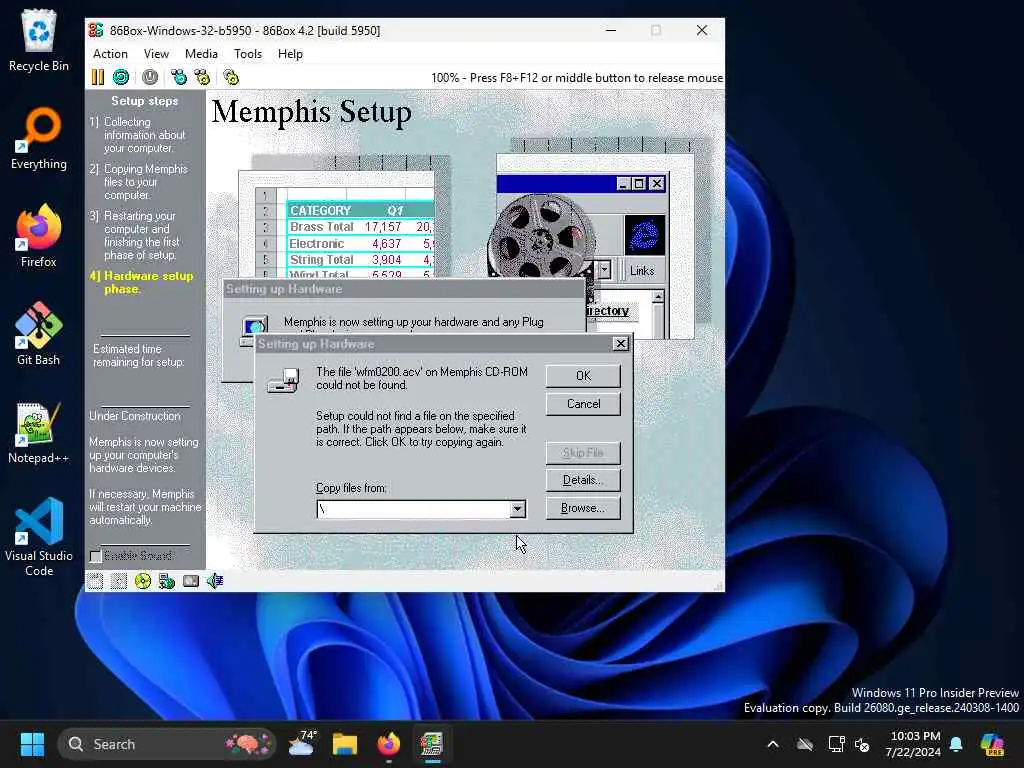Screen dimensions: 1024x768
Task: Click the Details... button
Action: point(583,480)
